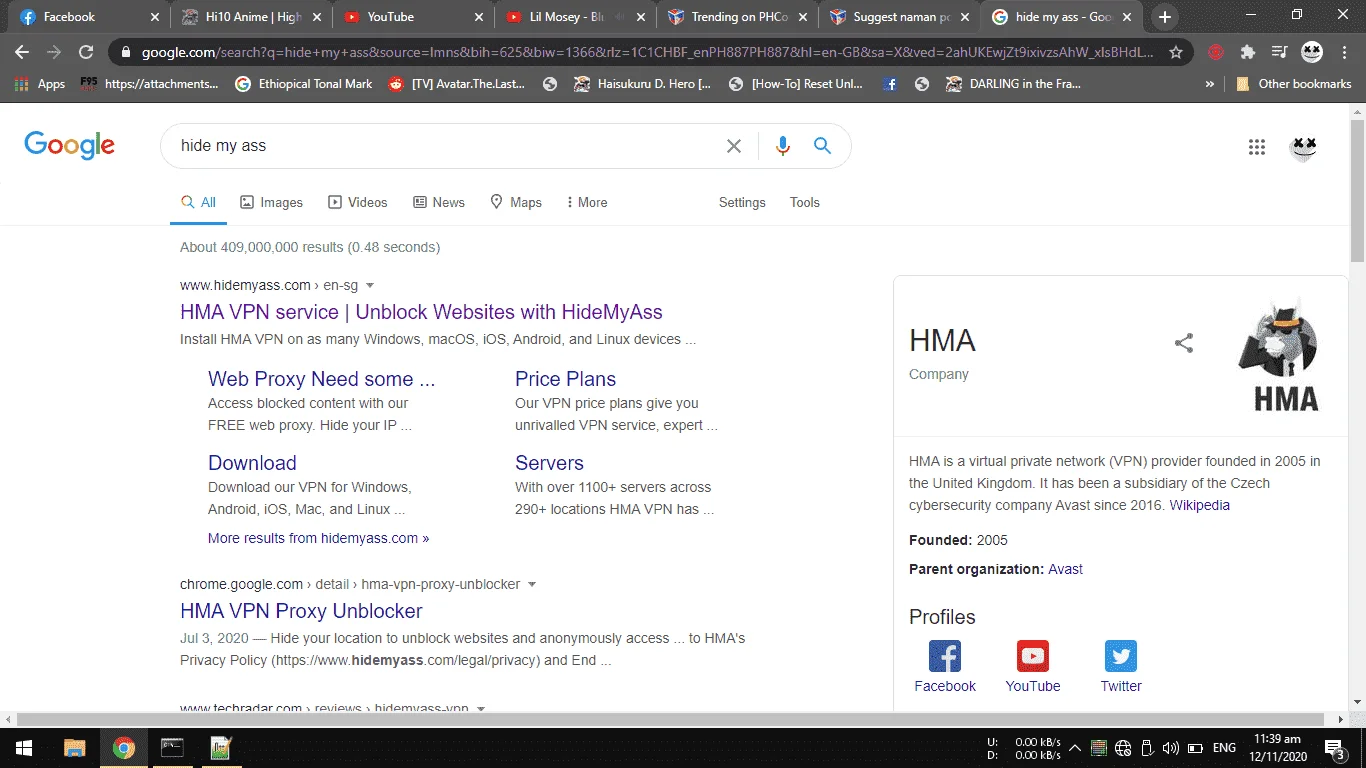The width and height of the screenshot is (1366, 768).
Task: Open taskbar clock showing 11:39 am
Action: (x=1277, y=747)
